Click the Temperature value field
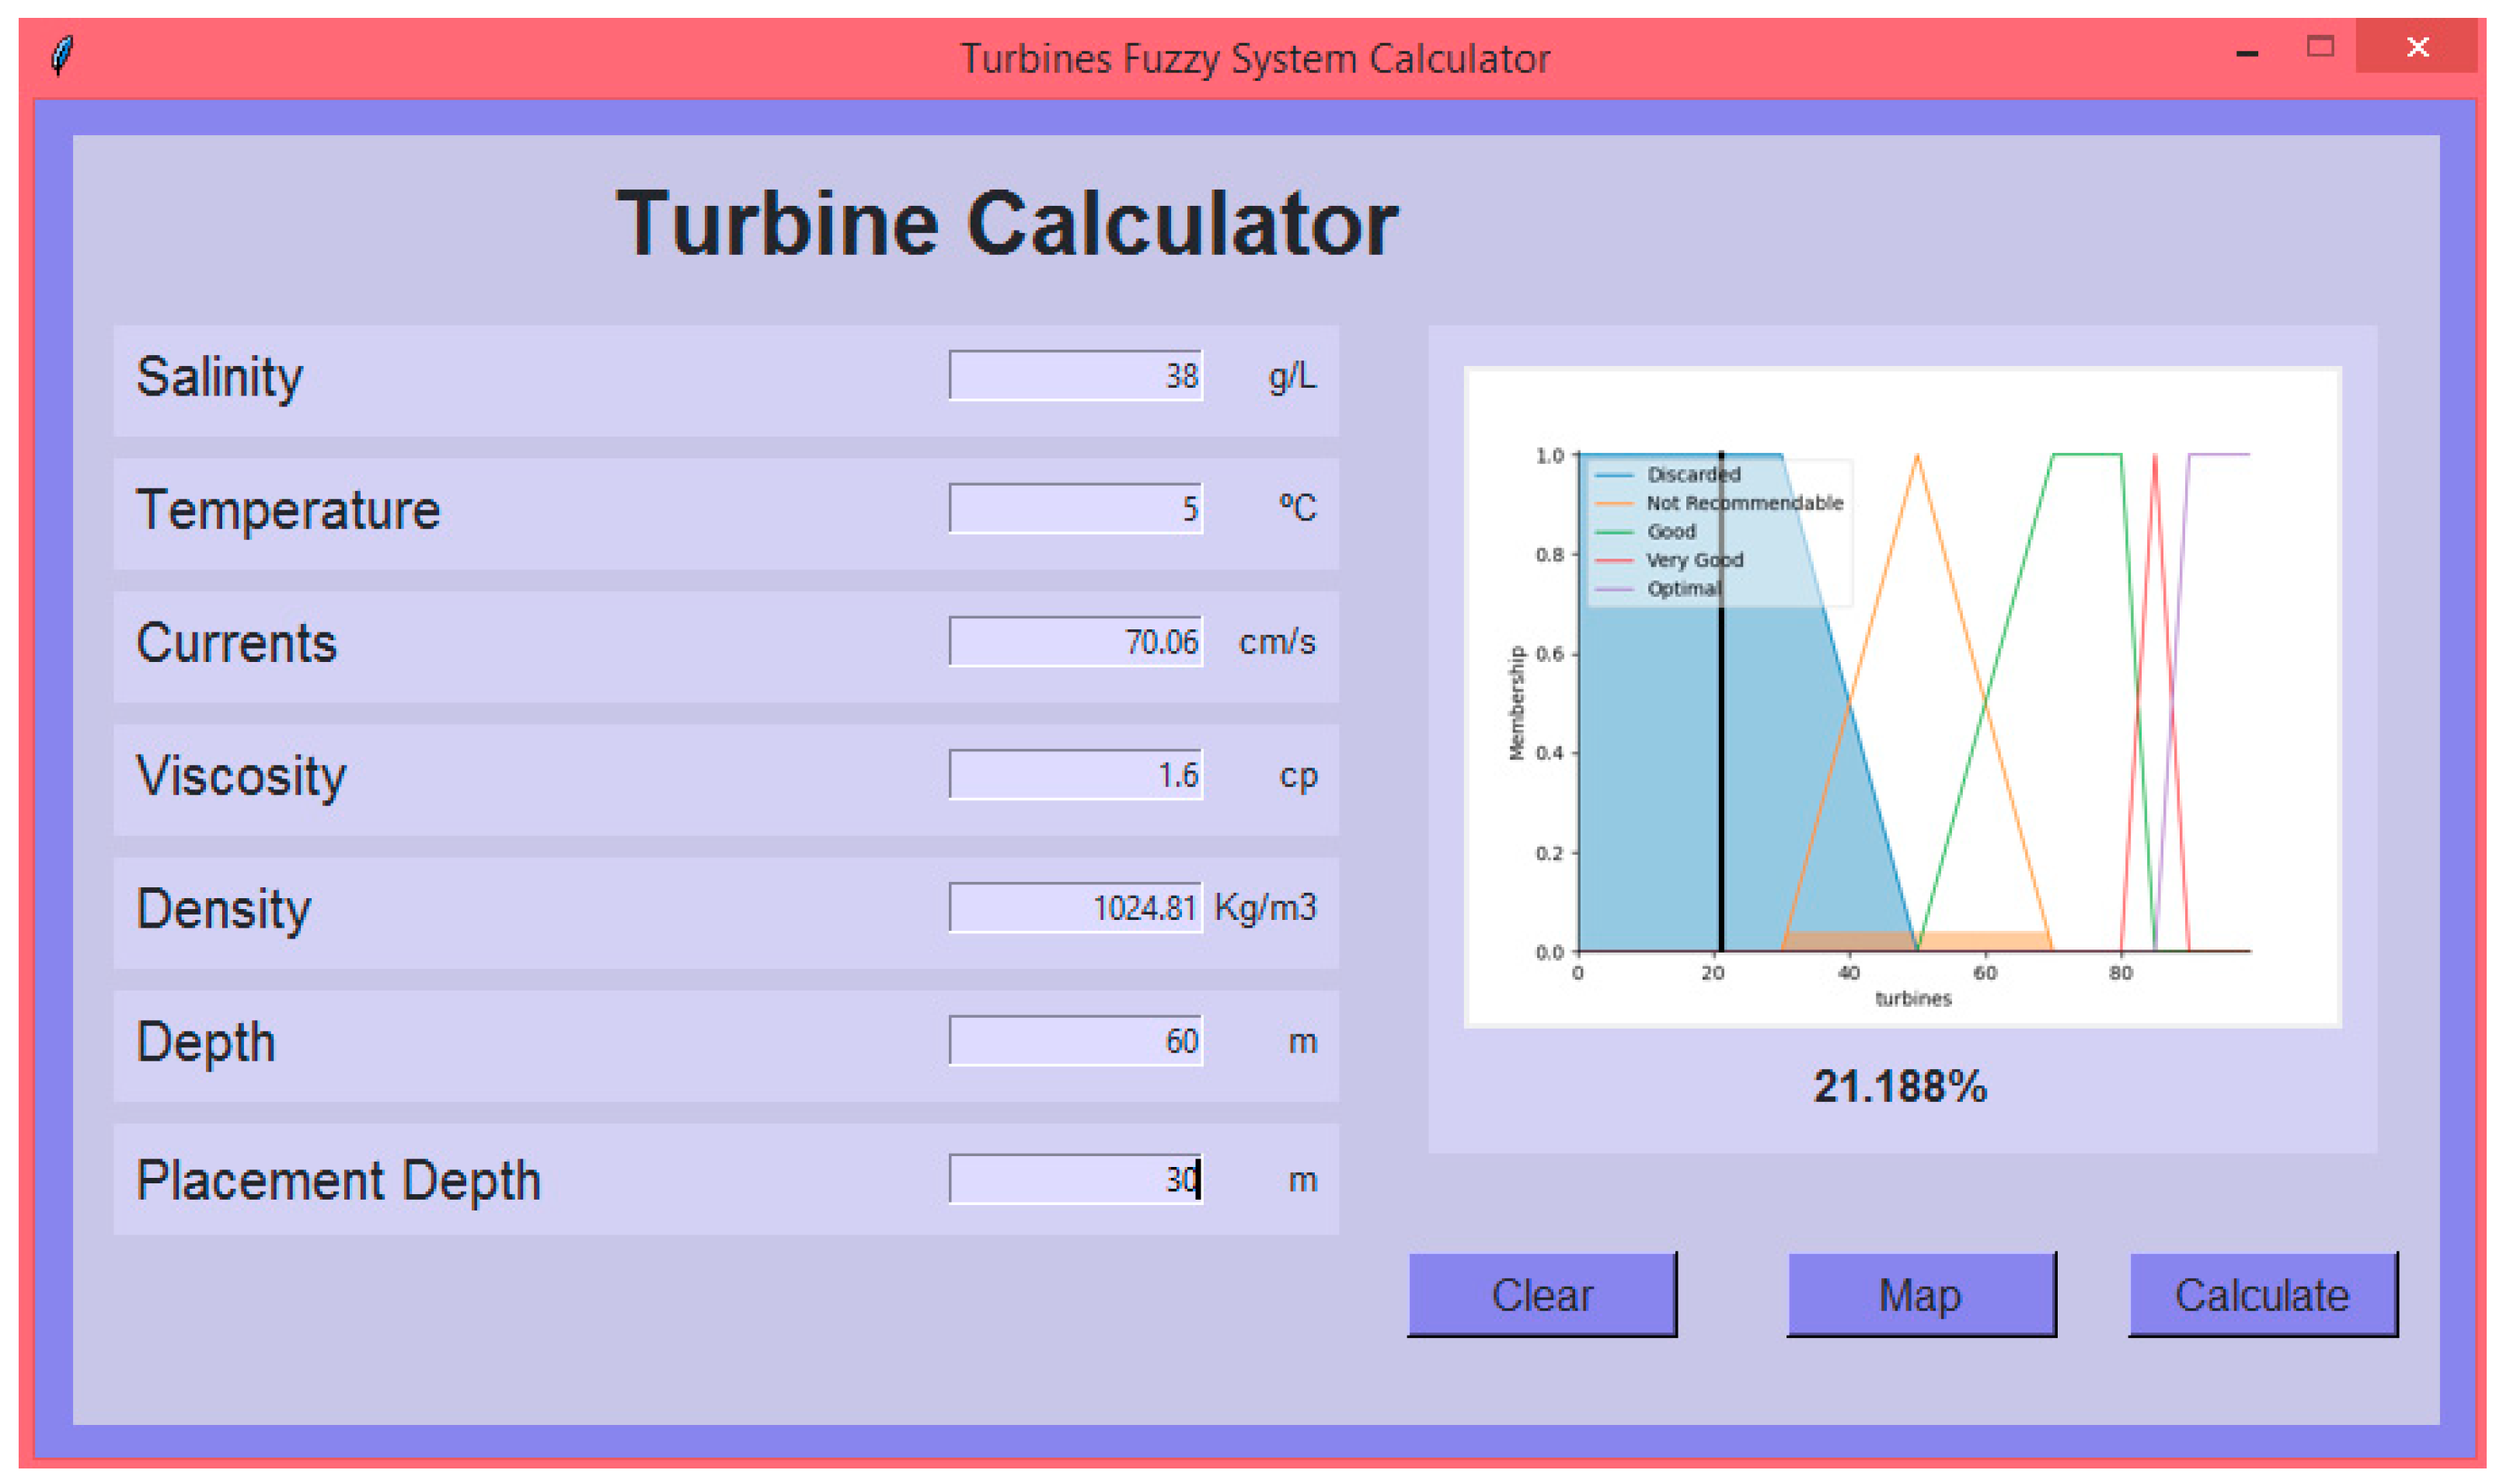The width and height of the screenshot is (2503, 1484). pyautogui.click(x=1075, y=509)
